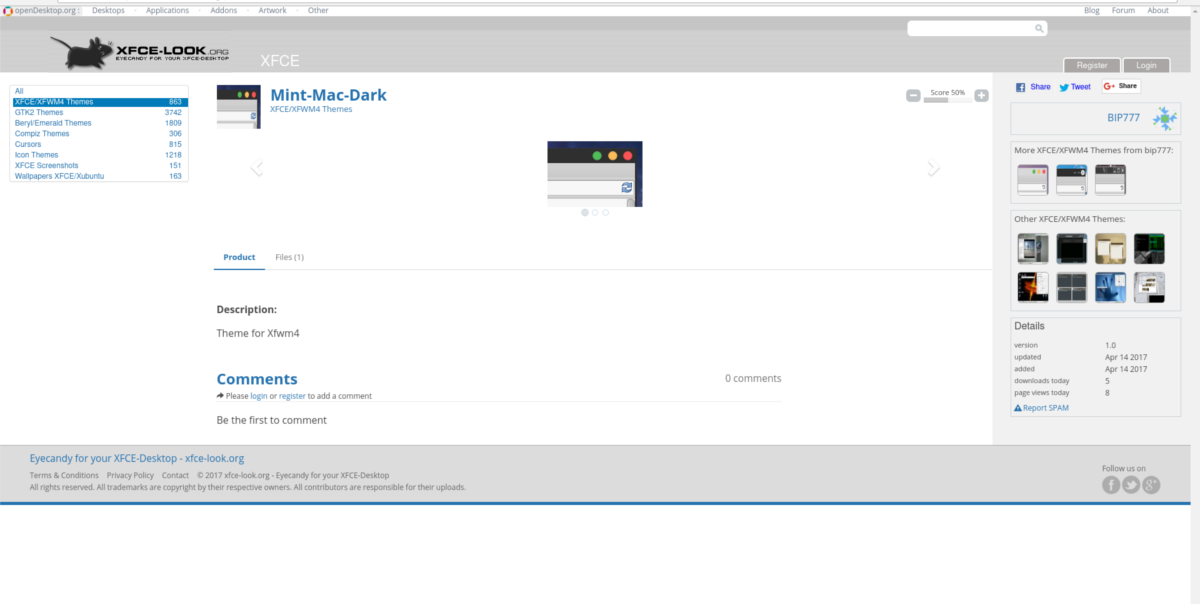Screen dimensions: 1200x604
Task: Open Google+ icon in footer
Action: (1151, 485)
